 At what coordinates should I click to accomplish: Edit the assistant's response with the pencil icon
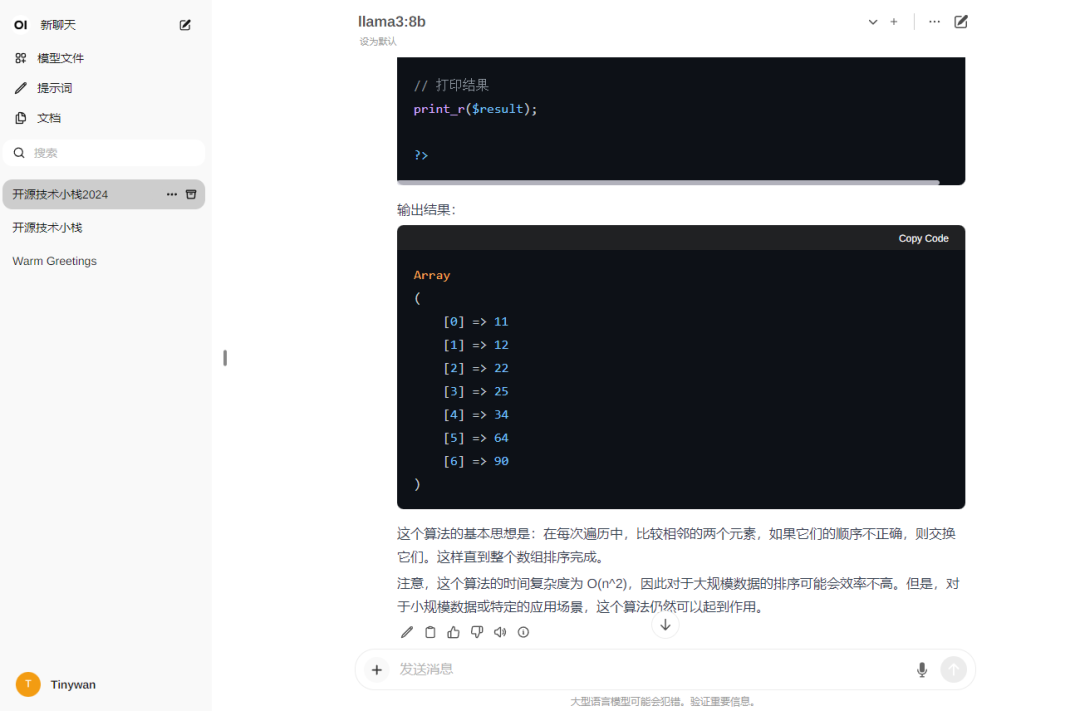[x=406, y=631]
